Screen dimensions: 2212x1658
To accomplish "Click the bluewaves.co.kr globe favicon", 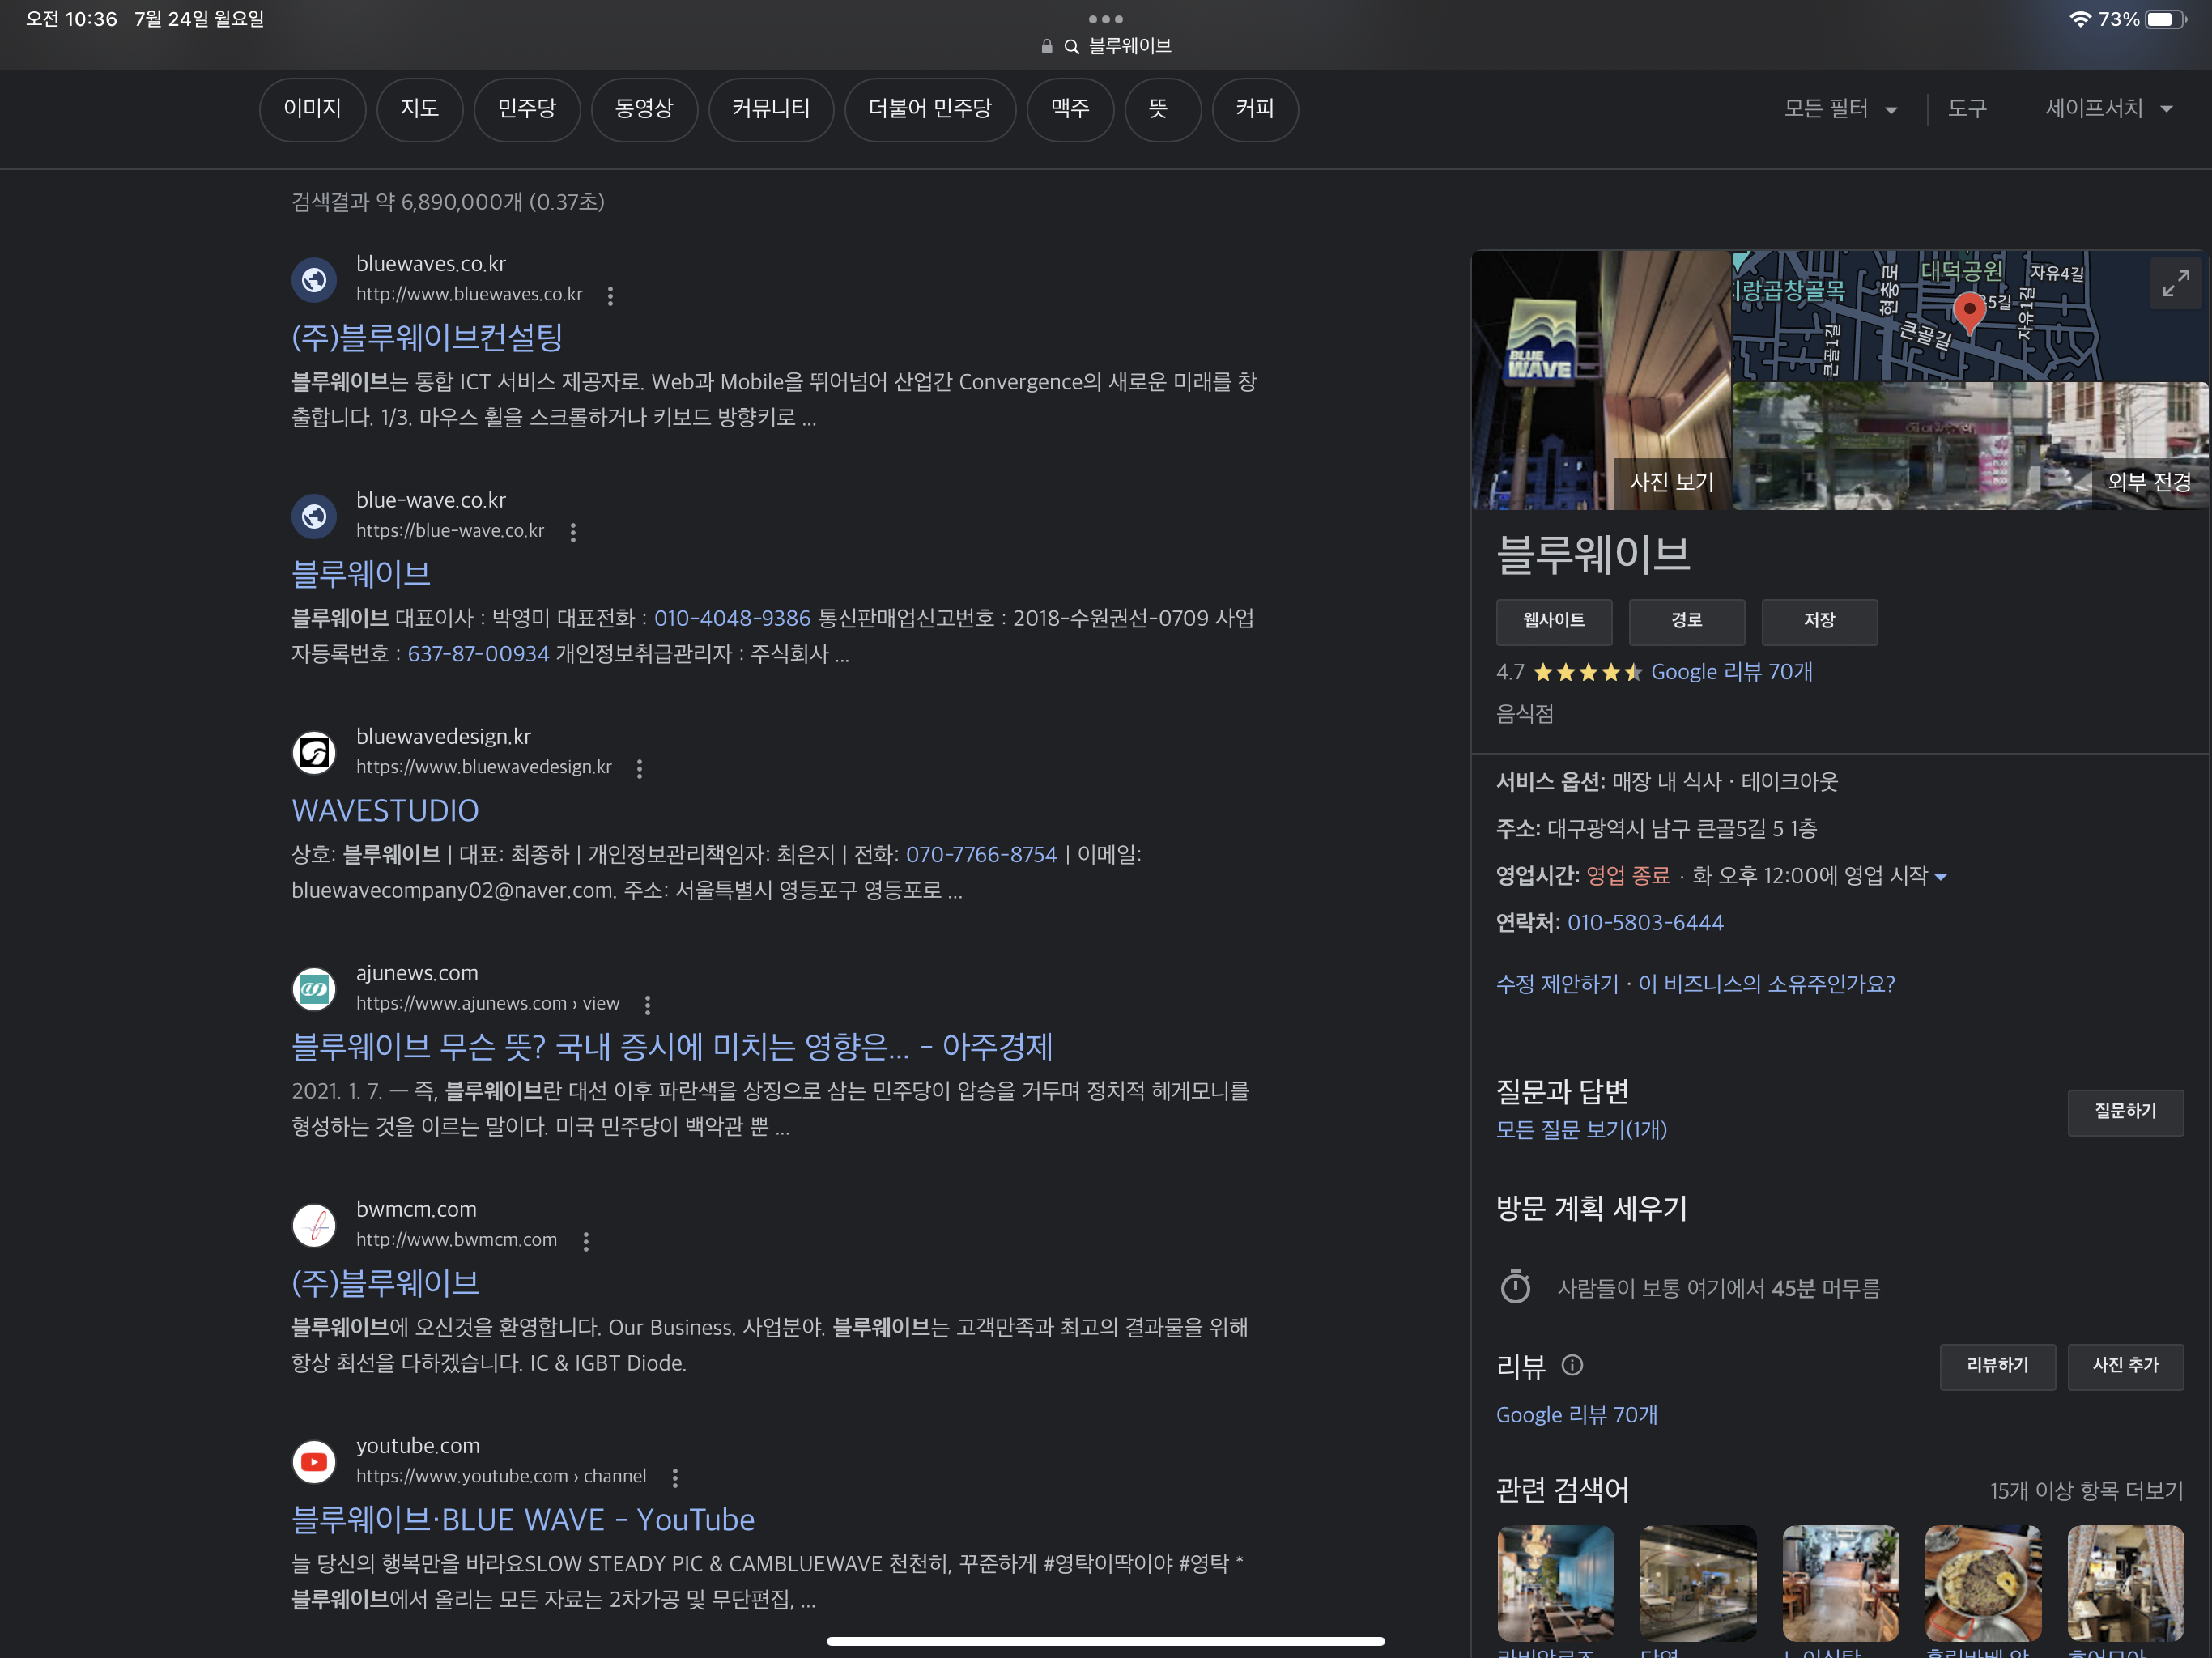I will pyautogui.click(x=314, y=279).
